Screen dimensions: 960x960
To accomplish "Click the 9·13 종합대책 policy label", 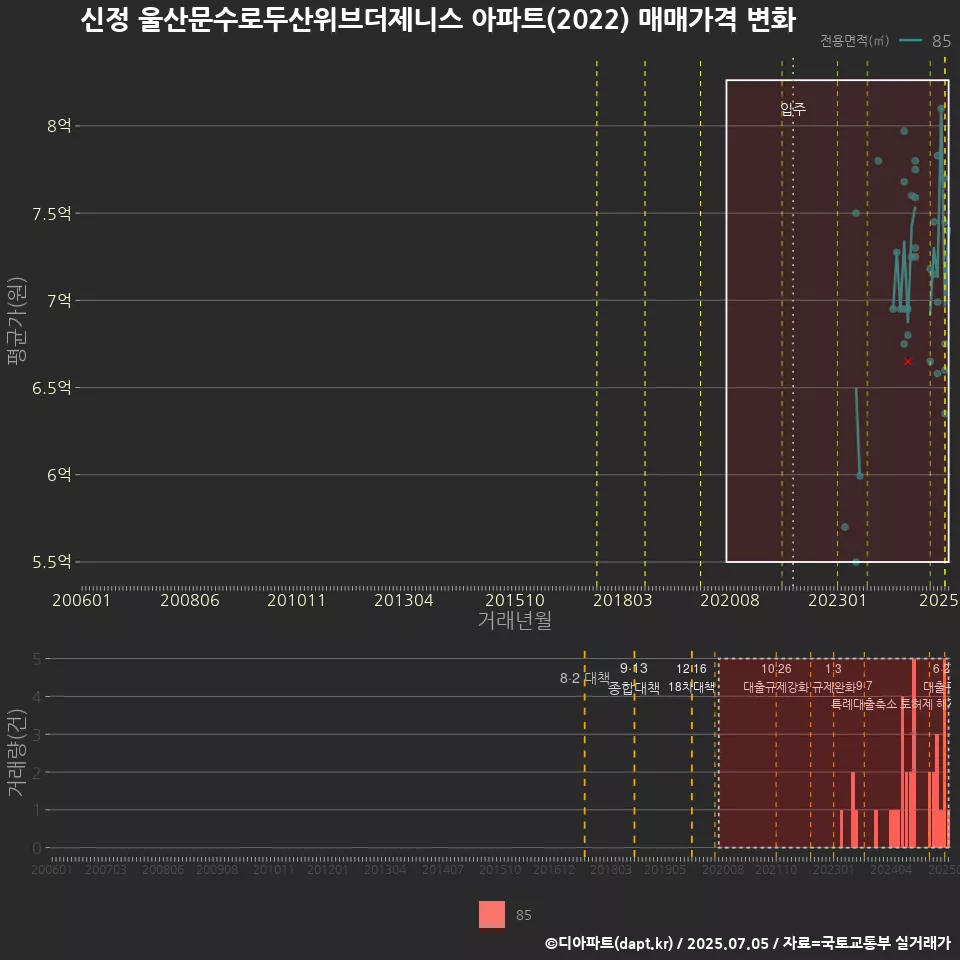I will [634, 678].
